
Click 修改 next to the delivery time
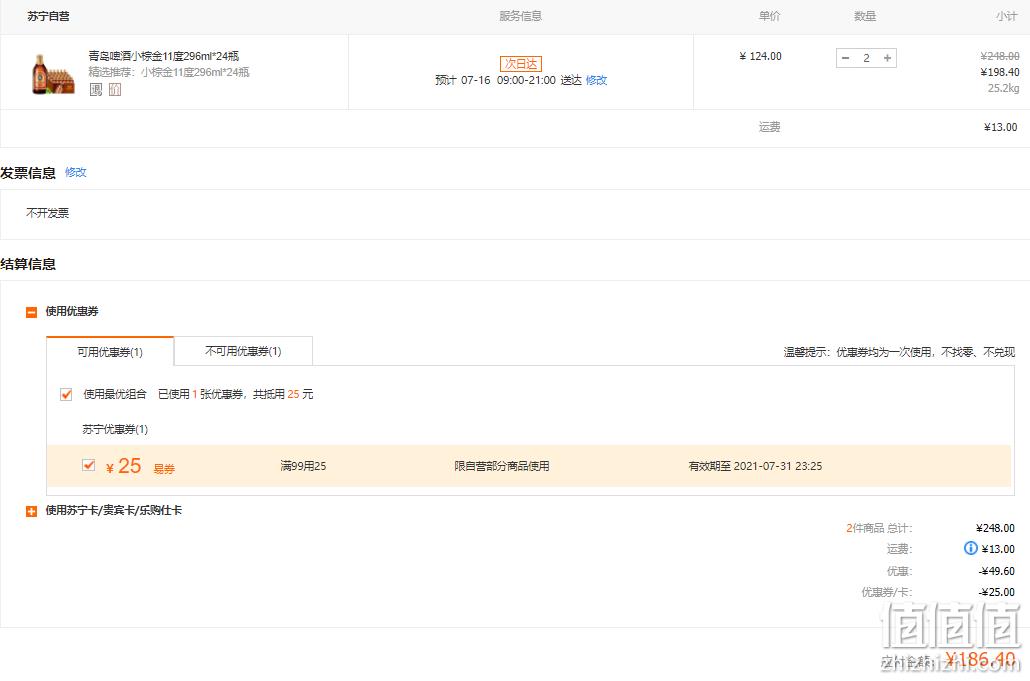pos(596,80)
